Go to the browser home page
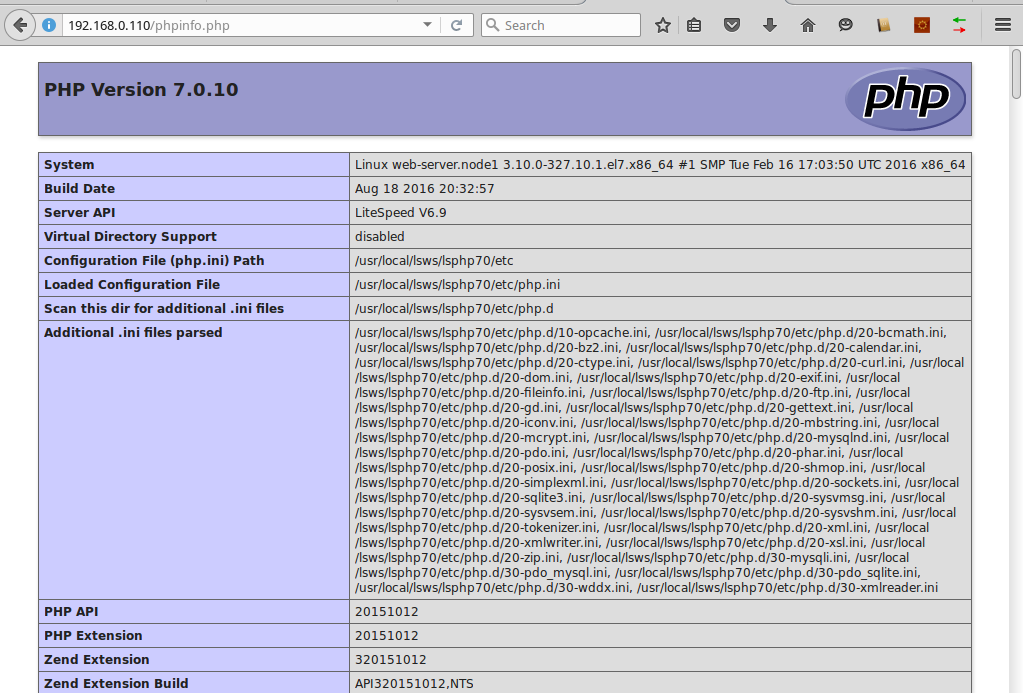1023x693 pixels. coord(808,25)
